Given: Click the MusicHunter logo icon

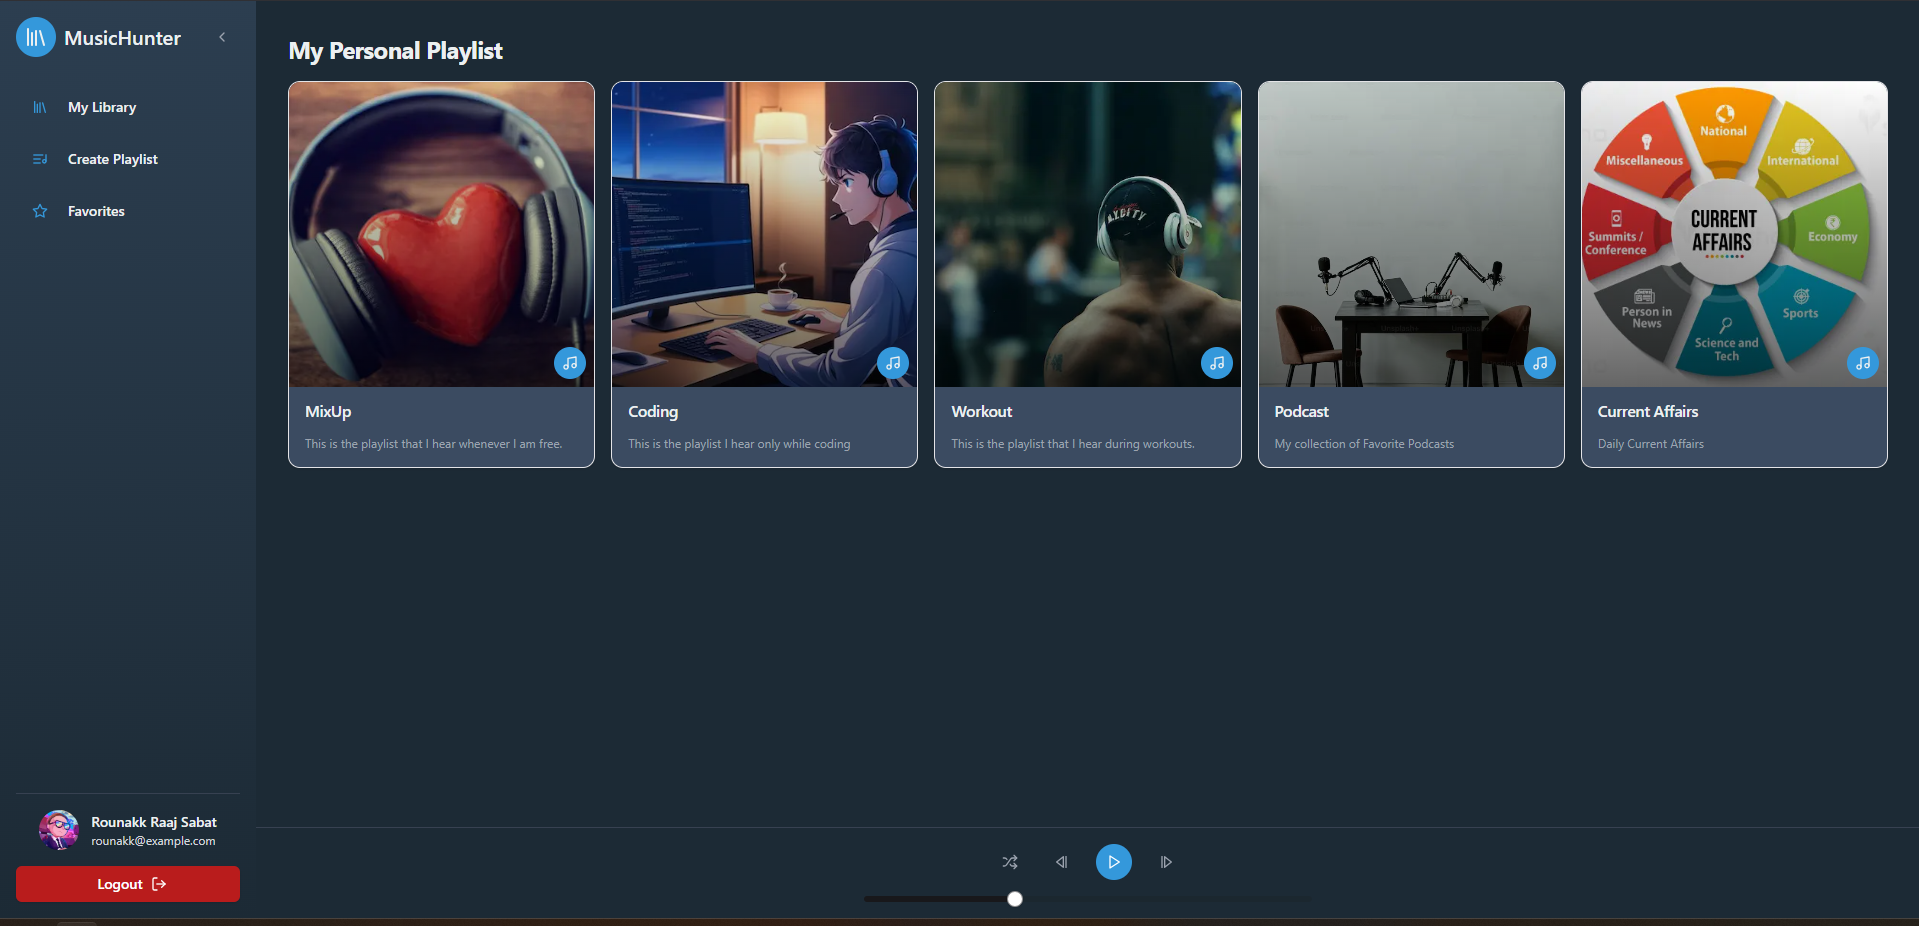Looking at the screenshot, I should coord(36,38).
